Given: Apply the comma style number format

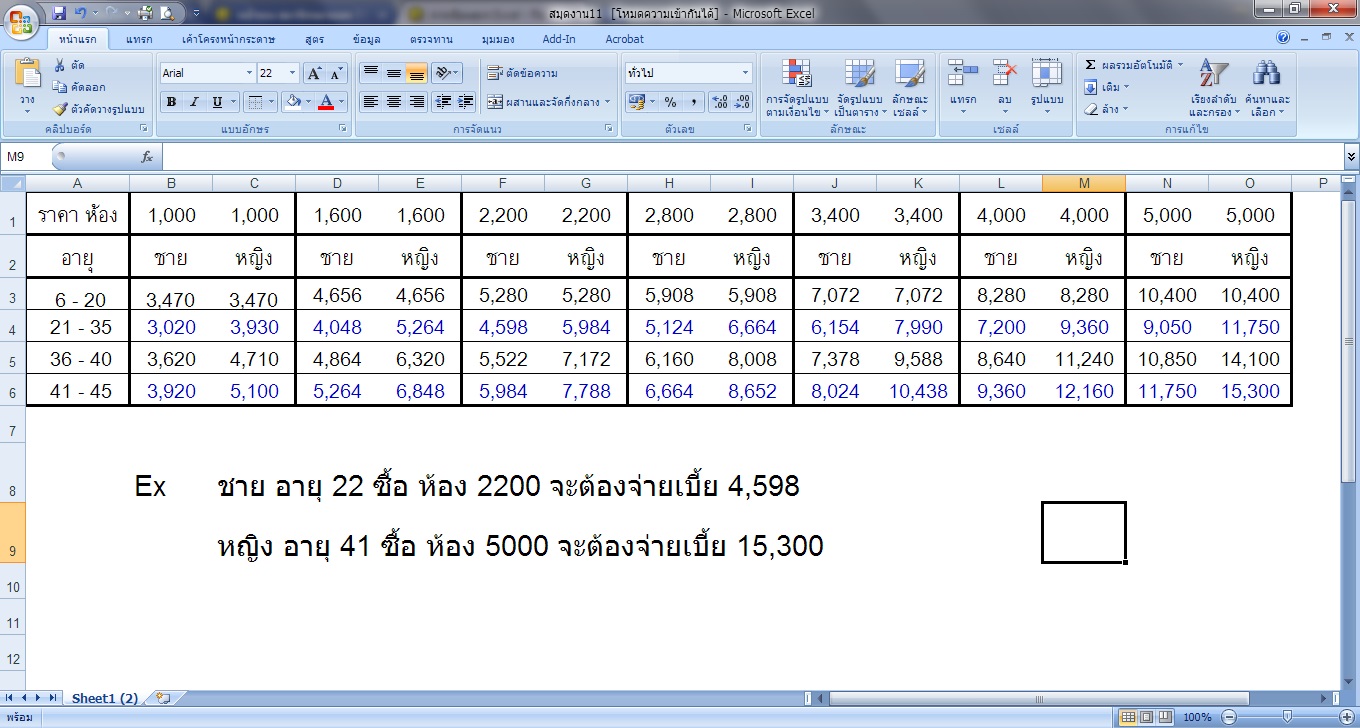Looking at the screenshot, I should coord(694,102).
